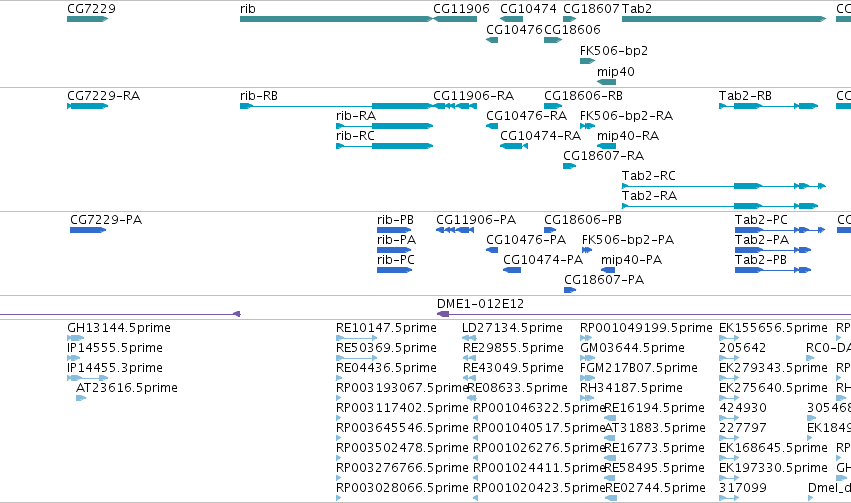Select the AT23616.5prime EST label
Image resolution: width=851 pixels, height=503 pixels.
coord(126,388)
